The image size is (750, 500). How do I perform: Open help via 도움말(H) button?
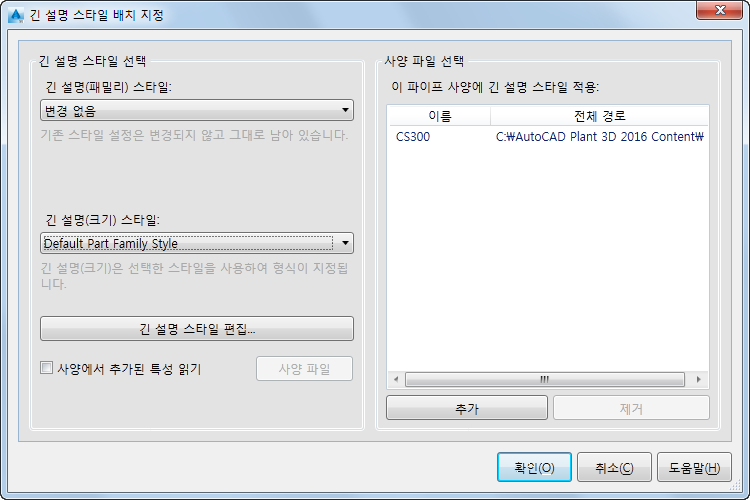(x=694, y=467)
